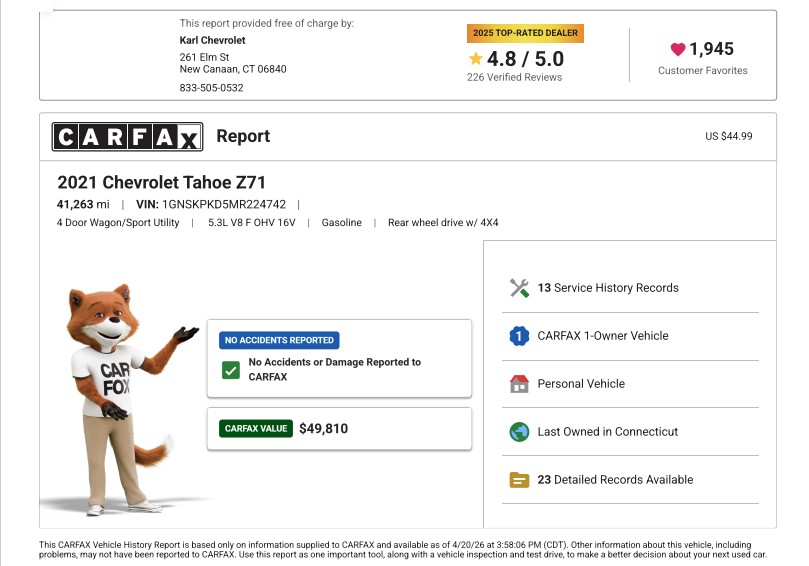Click the 2025 Top-Rated Dealer badge
The width and height of the screenshot is (809, 566).
(525, 33)
